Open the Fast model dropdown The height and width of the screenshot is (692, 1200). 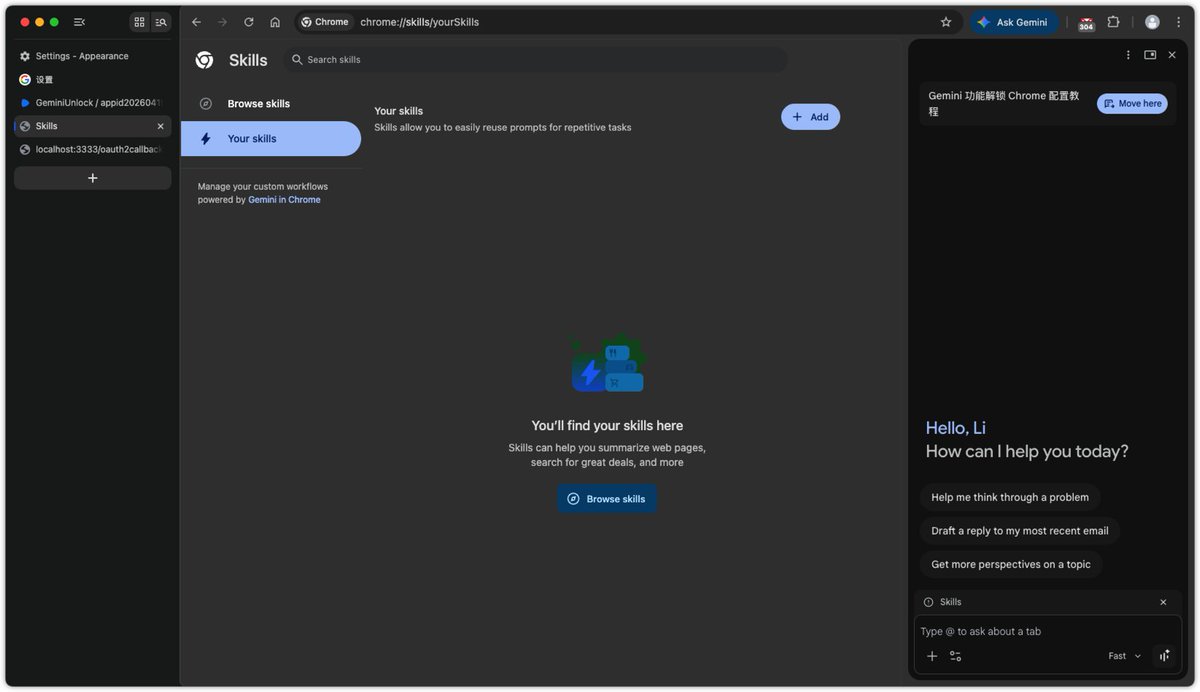tap(1124, 656)
